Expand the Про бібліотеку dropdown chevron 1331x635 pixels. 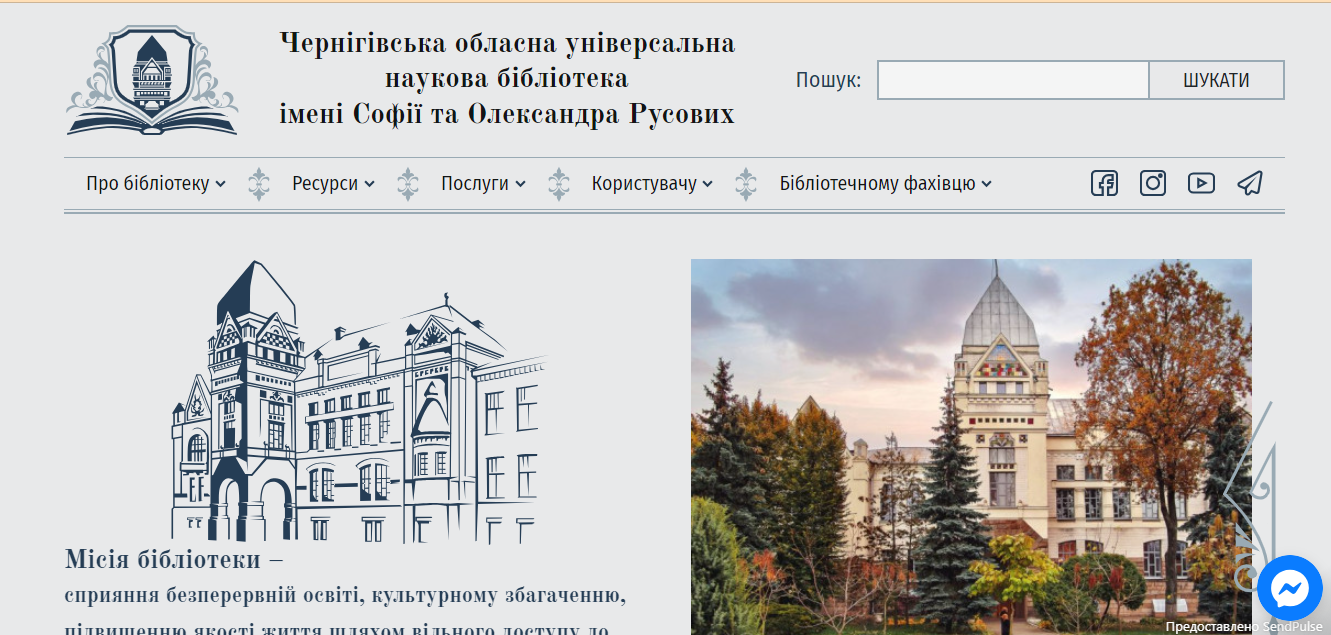tap(221, 184)
